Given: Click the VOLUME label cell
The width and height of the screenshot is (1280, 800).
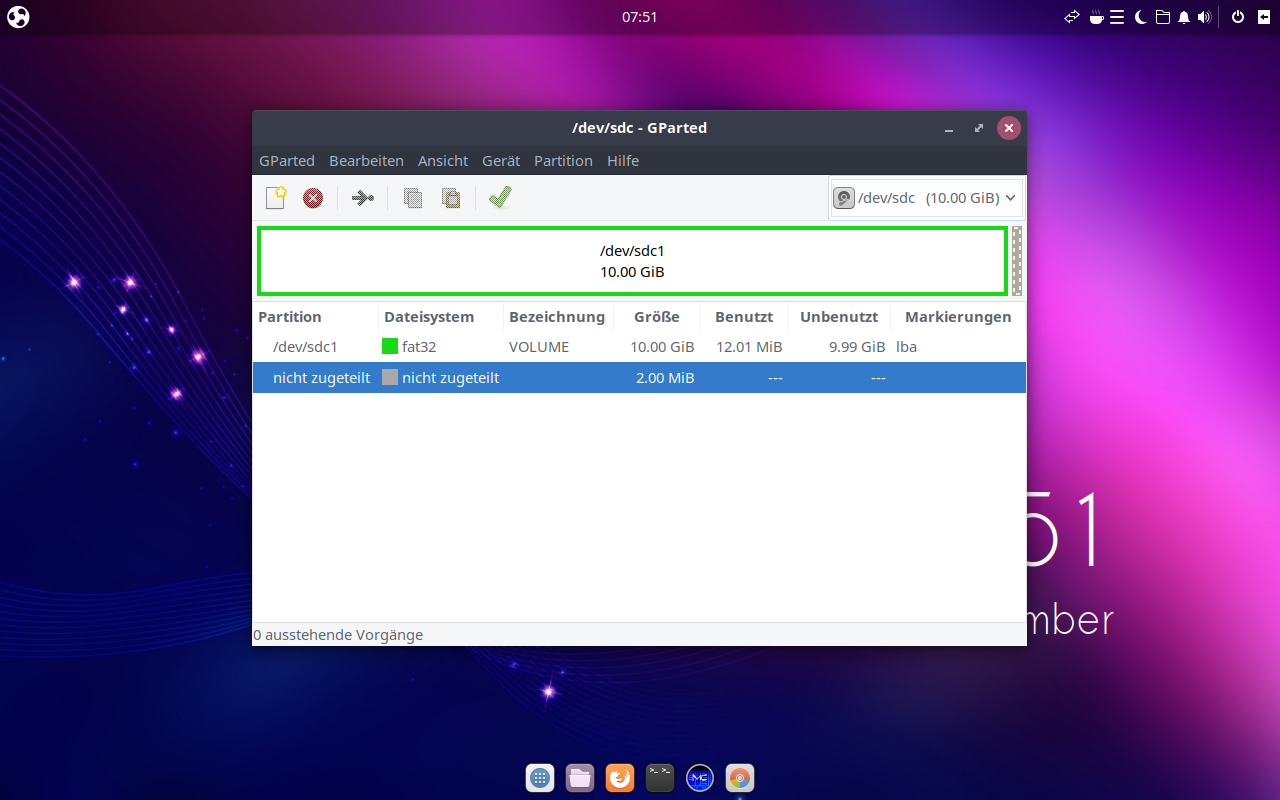Looking at the screenshot, I should tap(539, 347).
